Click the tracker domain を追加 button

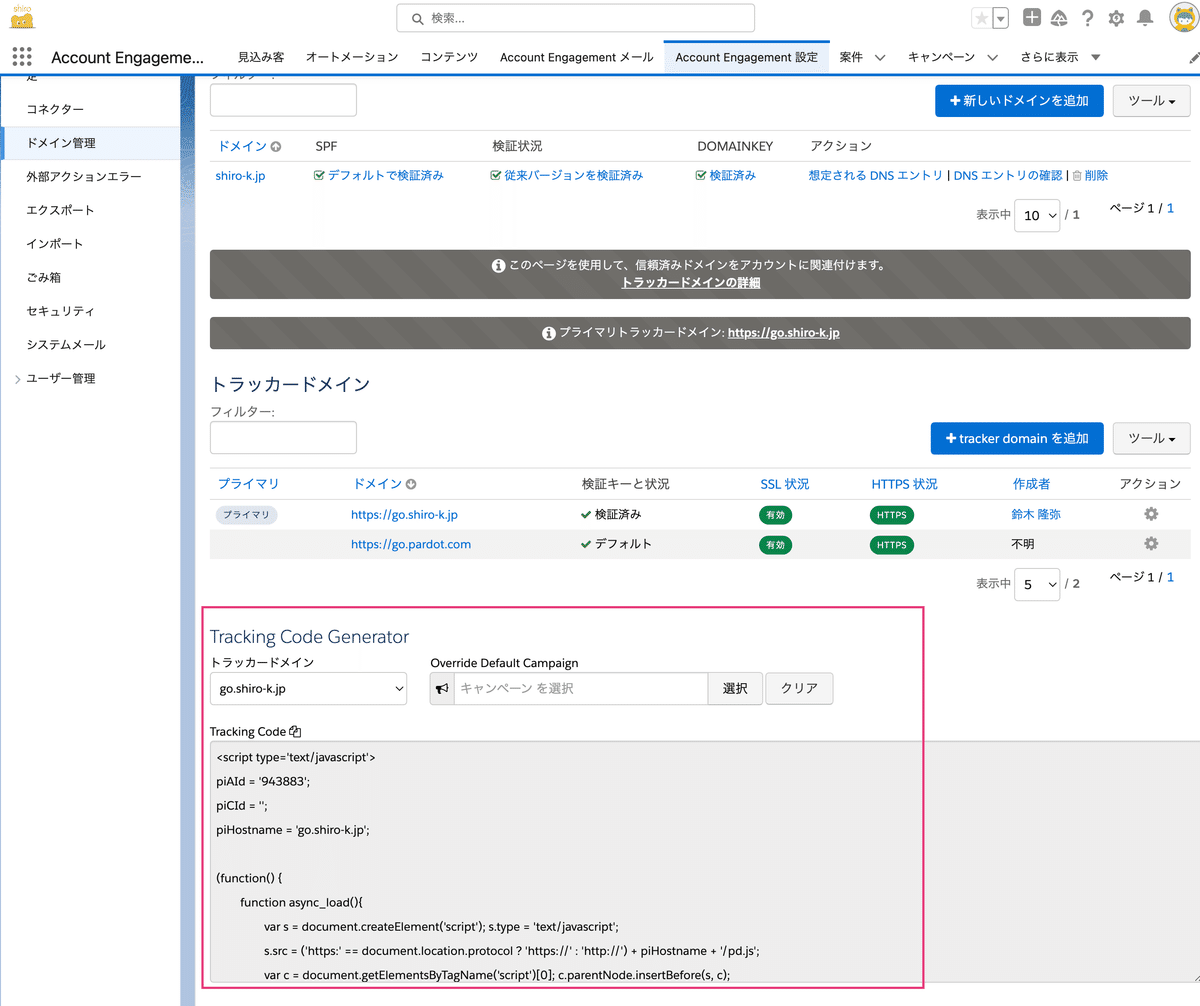click(x=1017, y=438)
